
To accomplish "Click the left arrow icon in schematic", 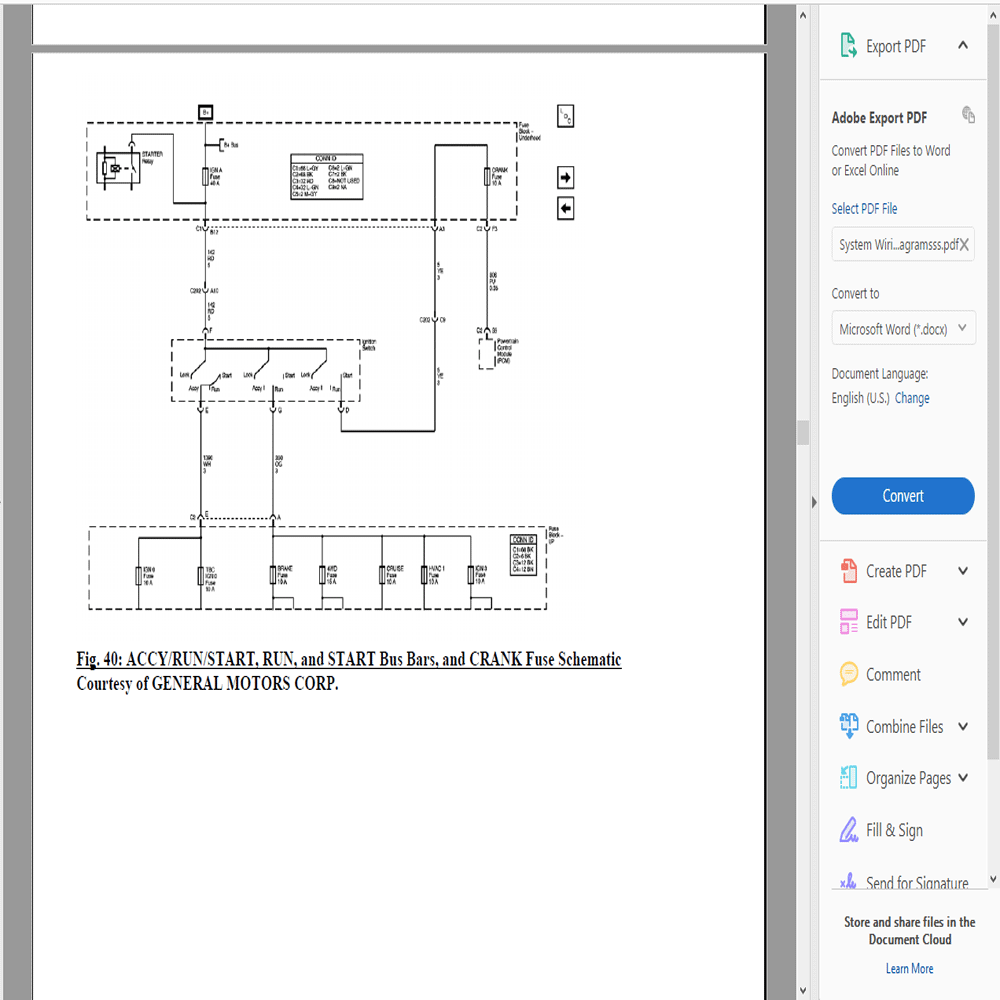I will coord(565,209).
